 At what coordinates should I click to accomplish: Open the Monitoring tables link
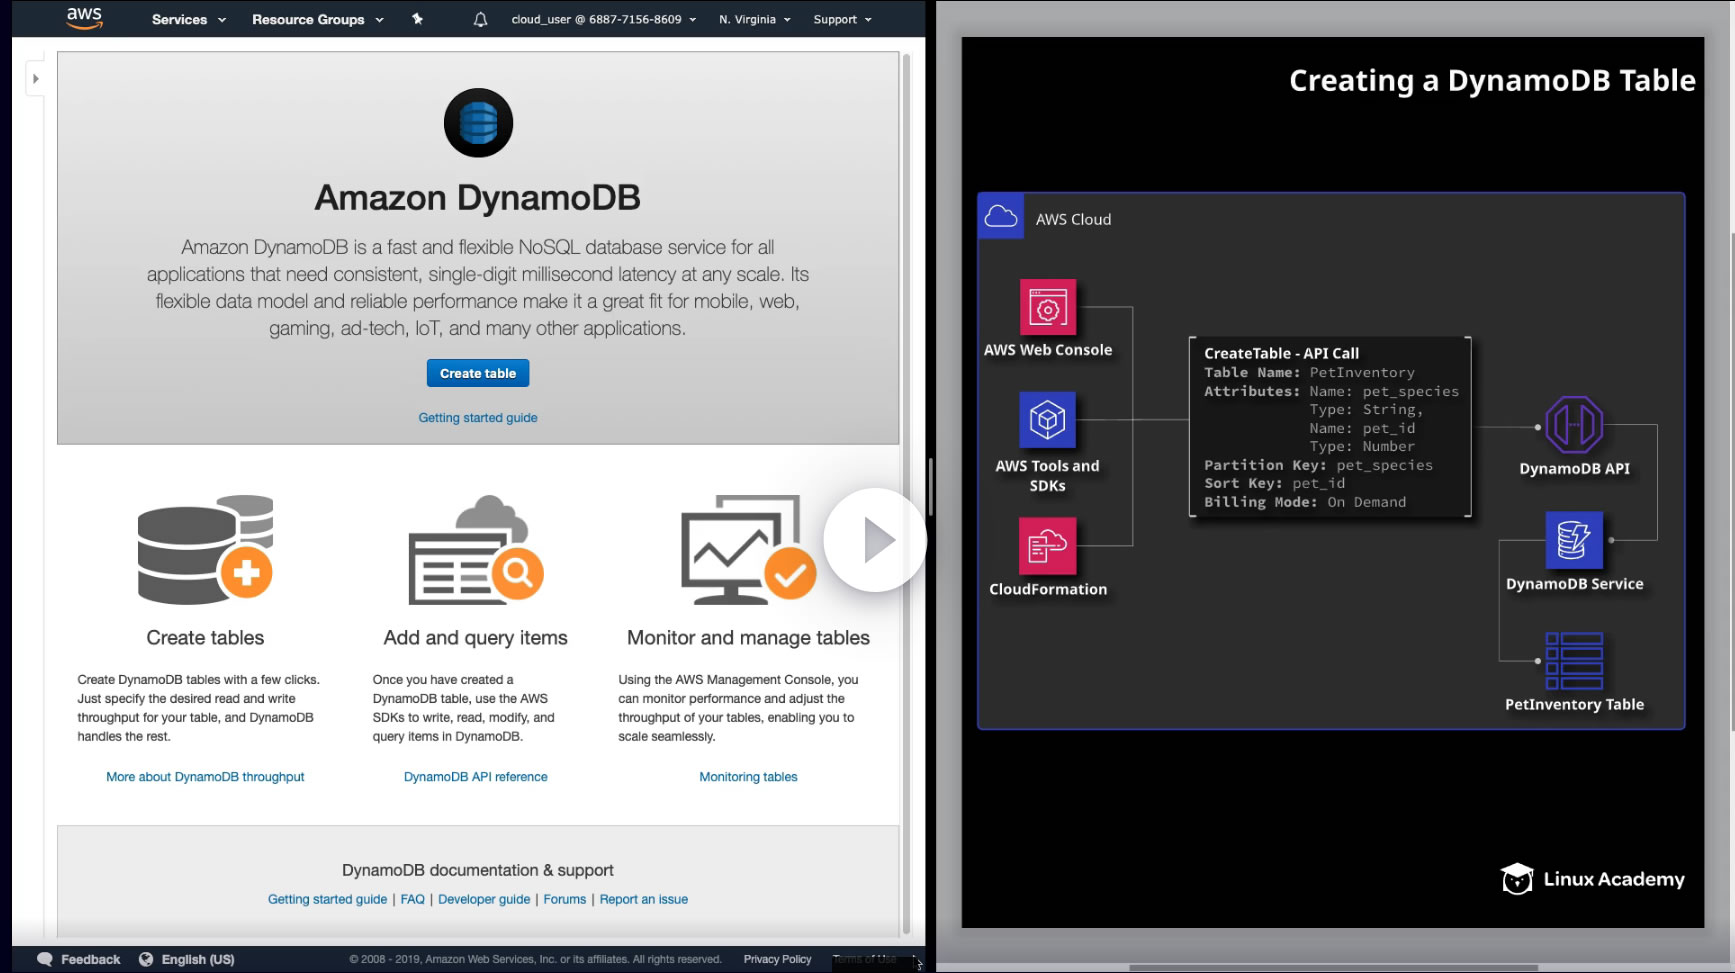[x=748, y=777]
